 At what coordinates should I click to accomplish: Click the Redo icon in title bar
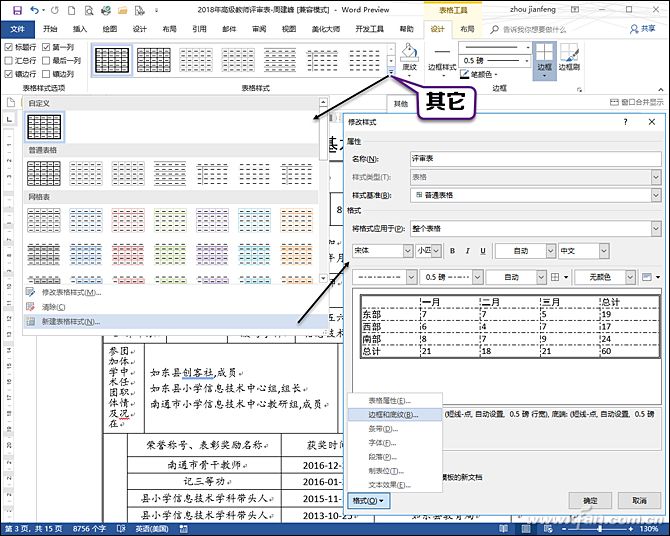[x=55, y=10]
